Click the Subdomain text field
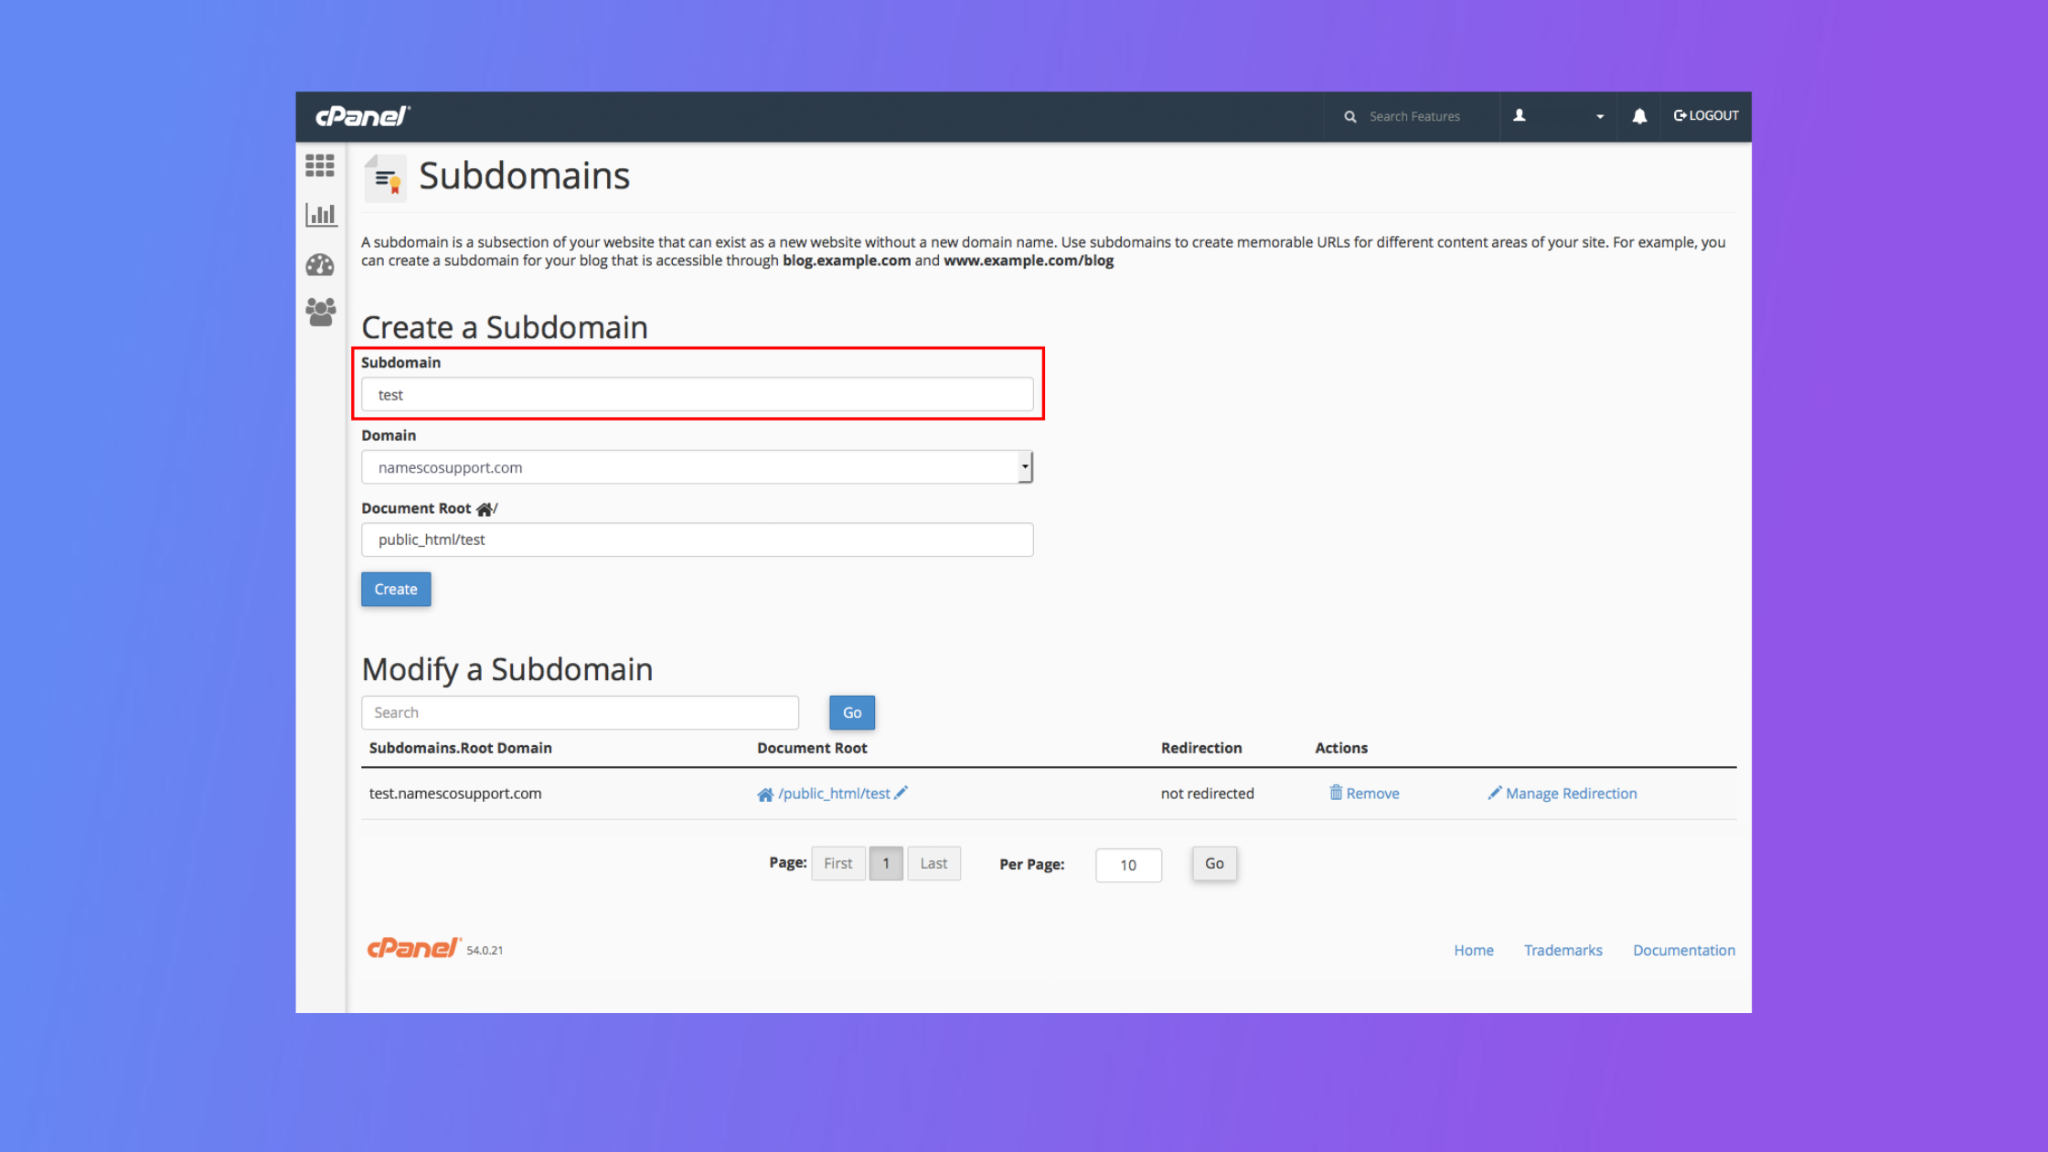Screen dimensions: 2048x1152 [x=696, y=395]
